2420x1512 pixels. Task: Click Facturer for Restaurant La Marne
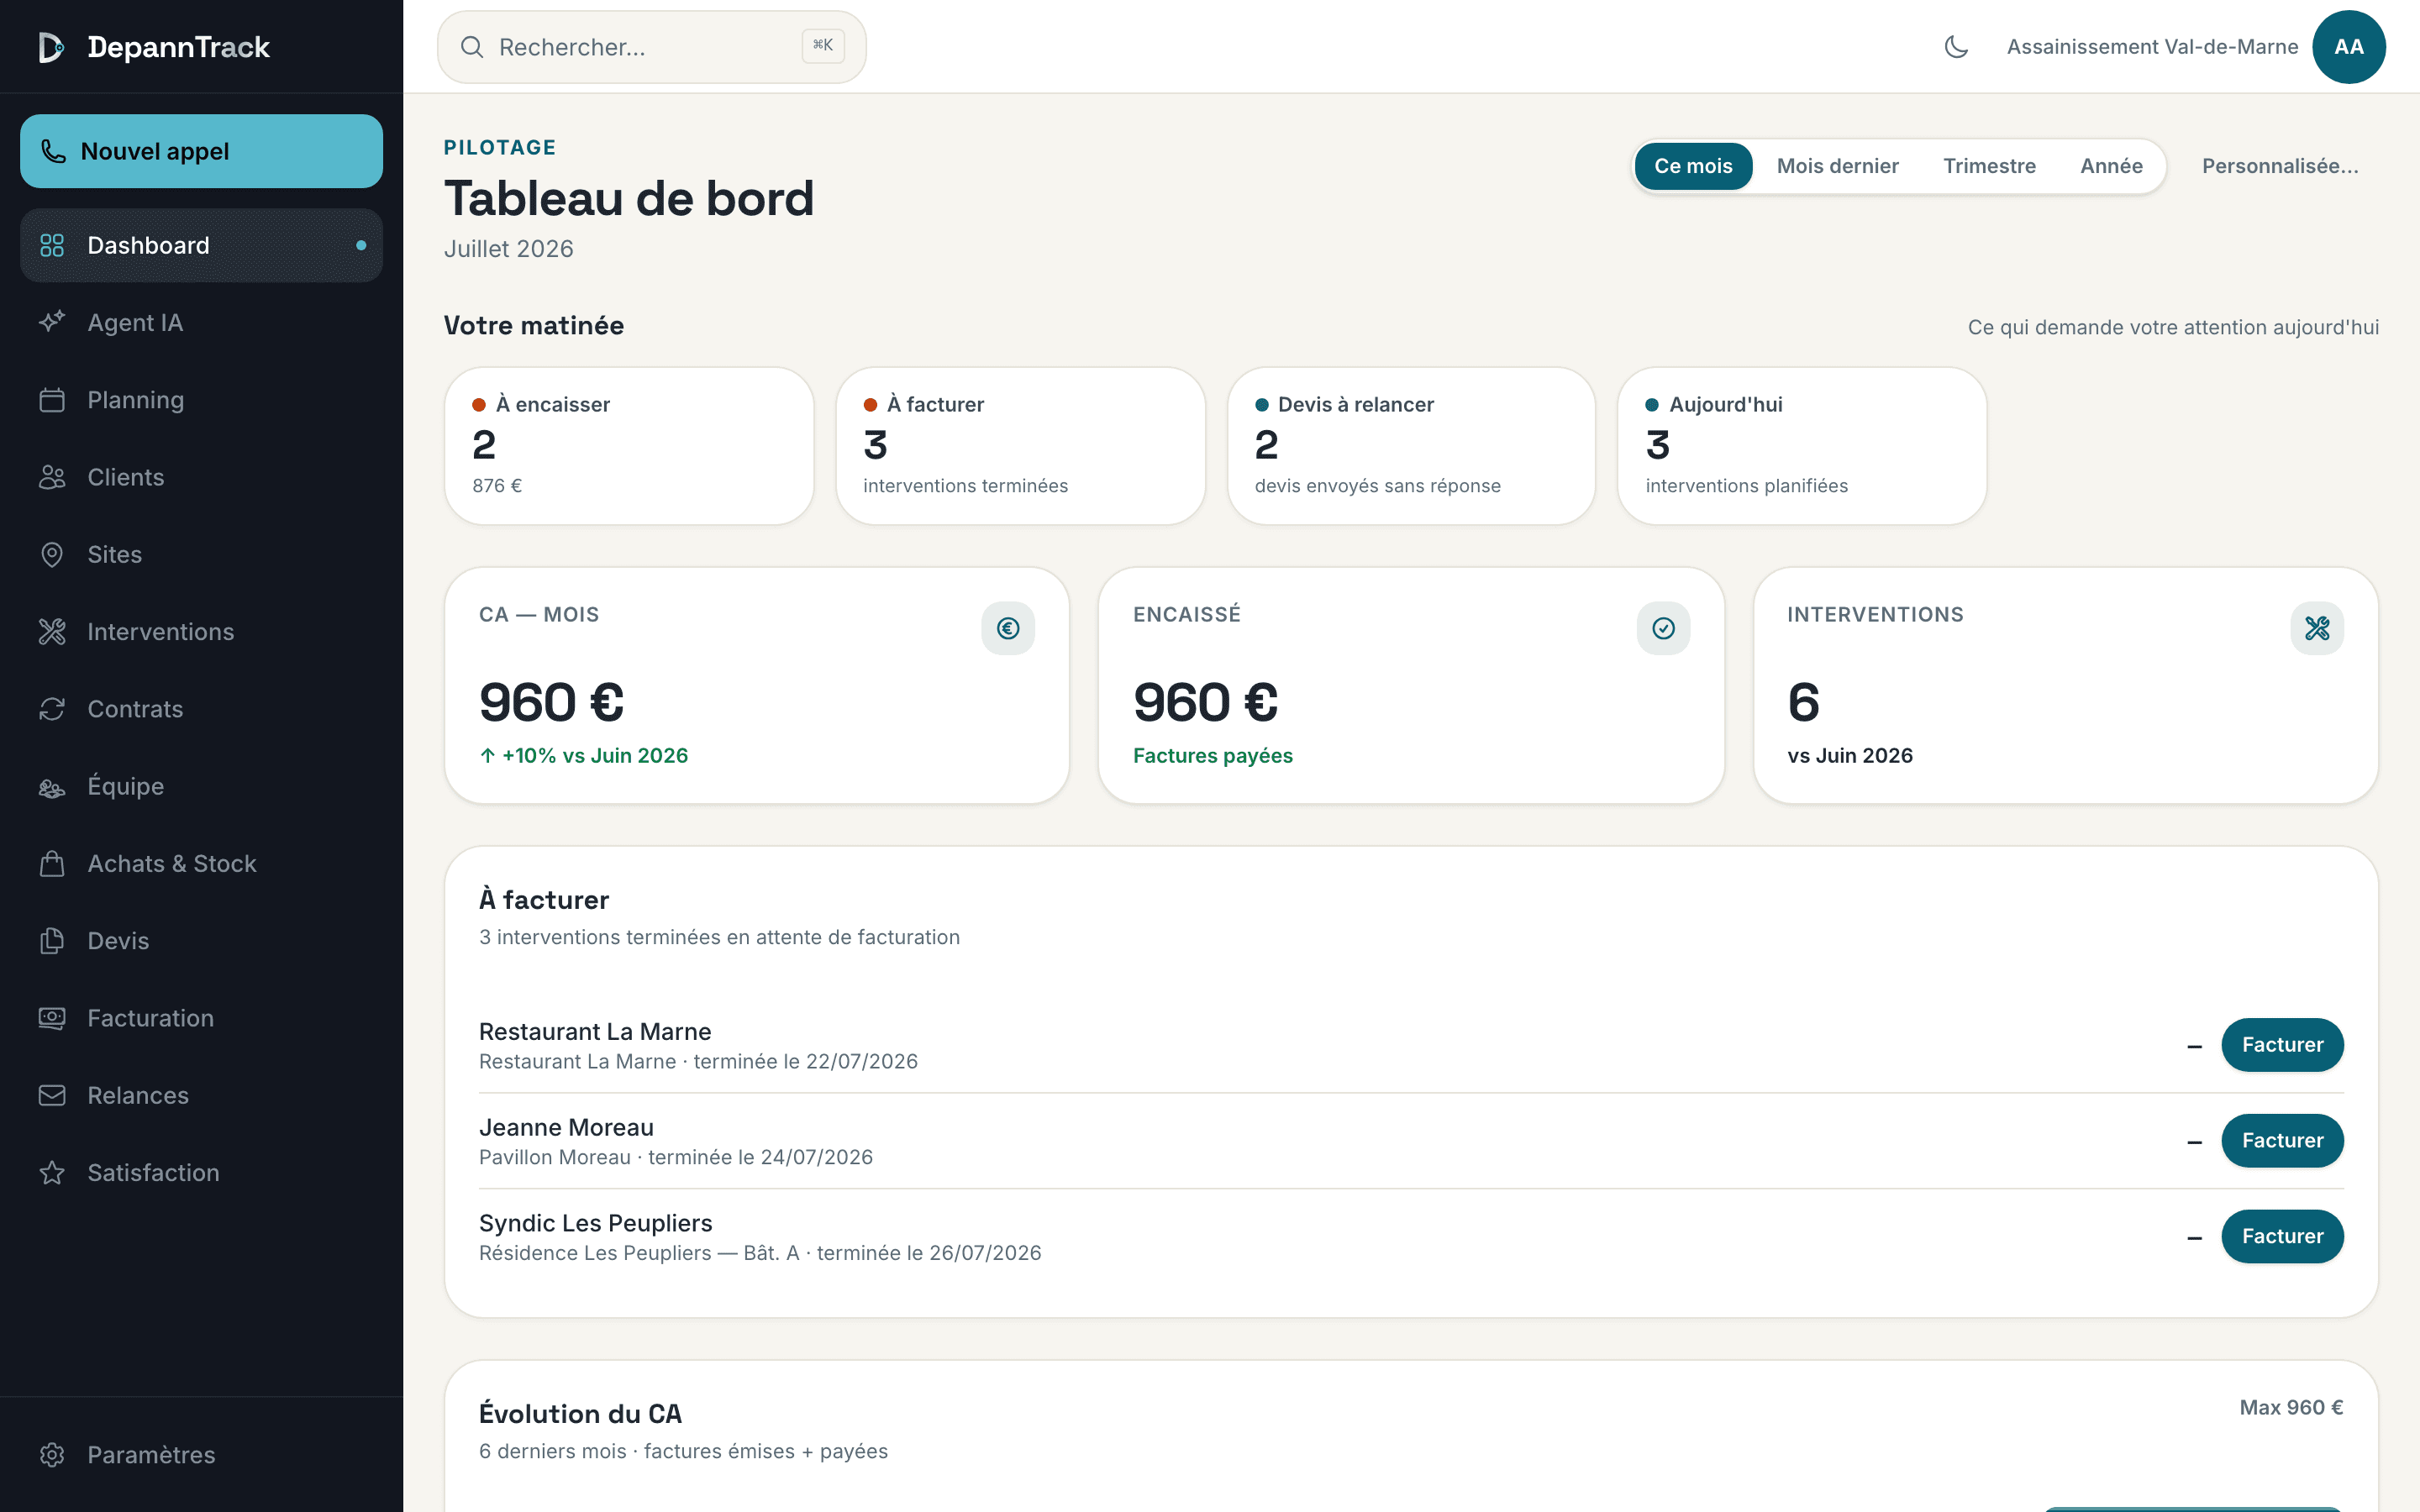point(2282,1045)
